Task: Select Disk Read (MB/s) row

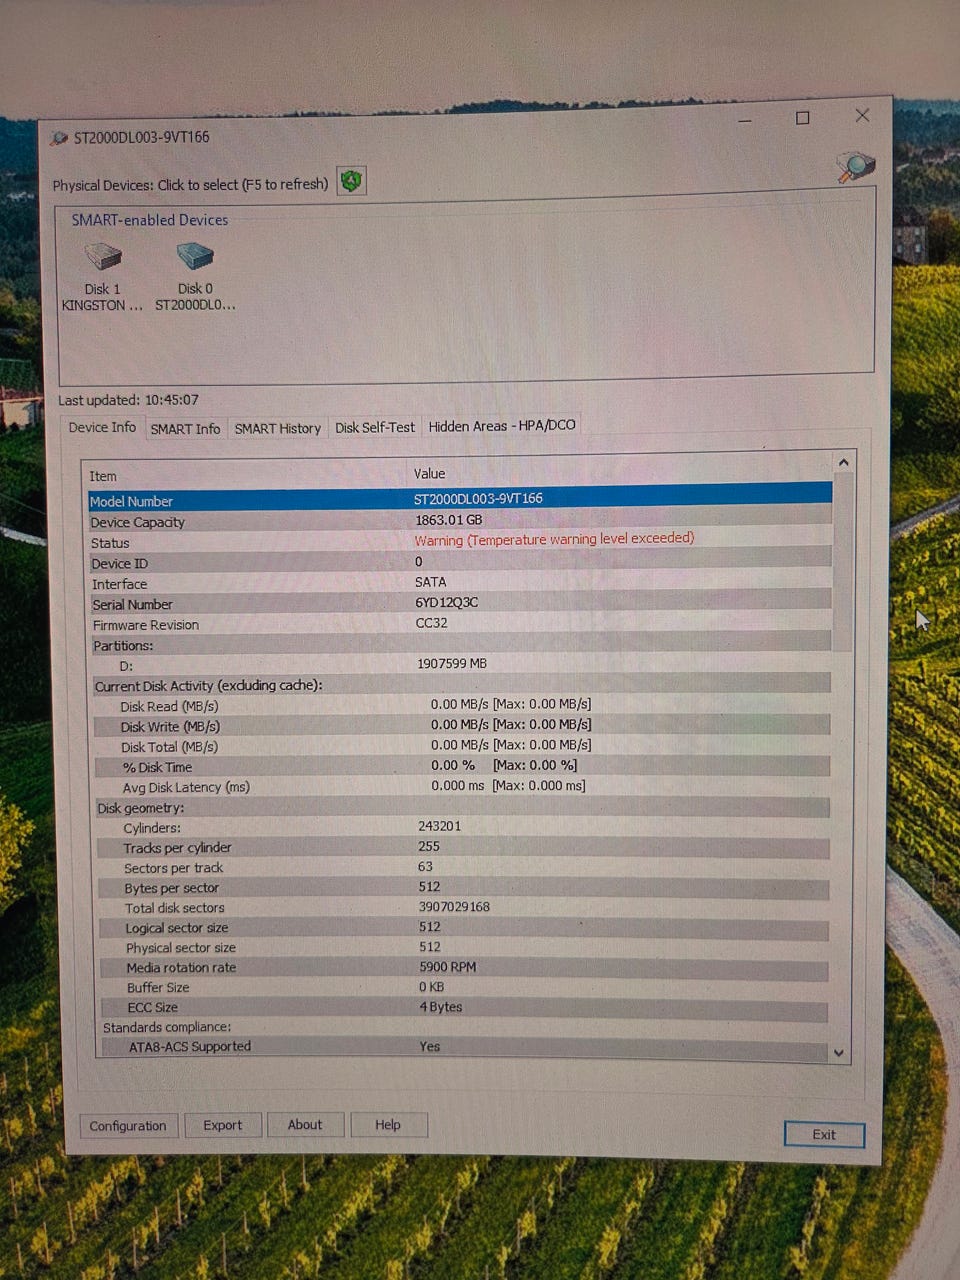Action: [x=461, y=706]
